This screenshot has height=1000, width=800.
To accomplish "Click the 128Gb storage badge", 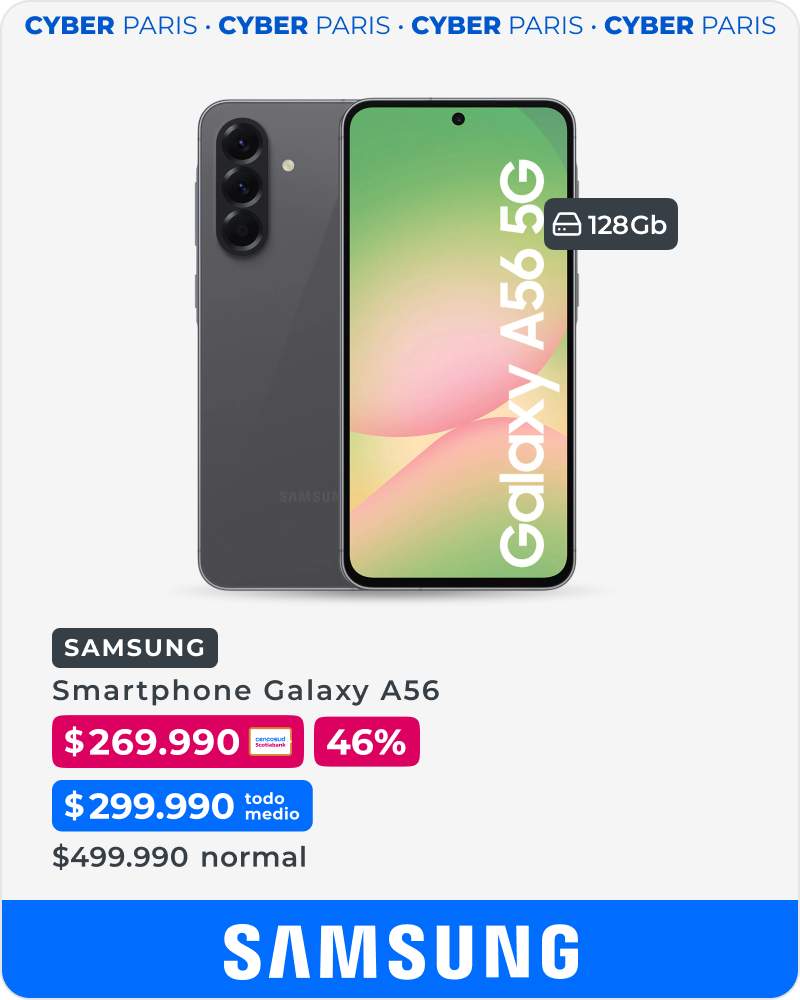I will click(611, 224).
